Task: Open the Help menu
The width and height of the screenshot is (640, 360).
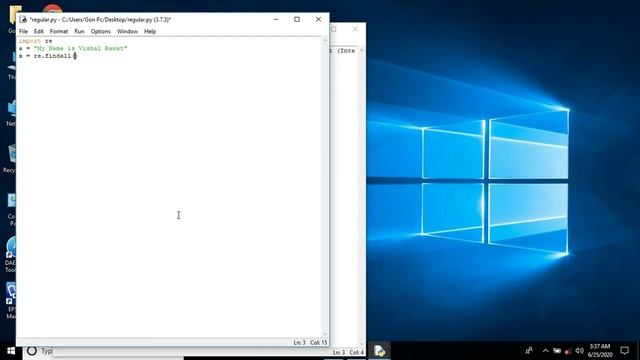Action: point(150,31)
